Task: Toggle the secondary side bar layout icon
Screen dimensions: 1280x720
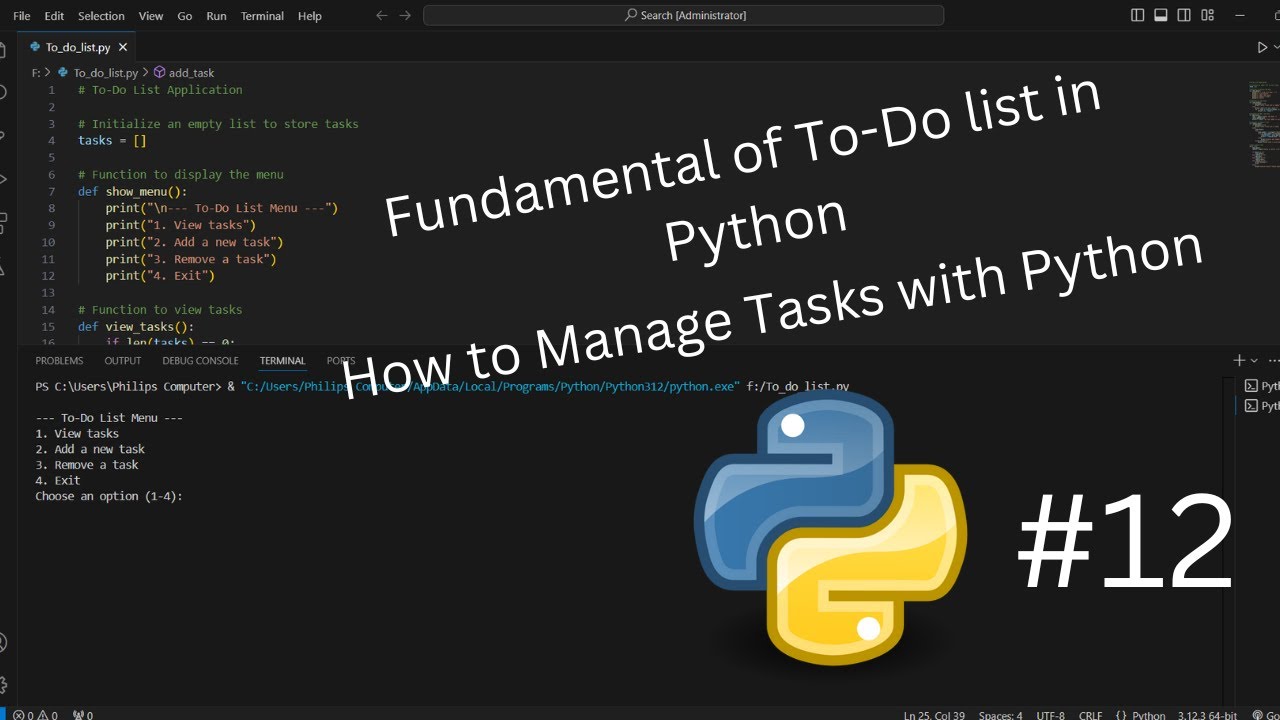Action: pos(1185,15)
